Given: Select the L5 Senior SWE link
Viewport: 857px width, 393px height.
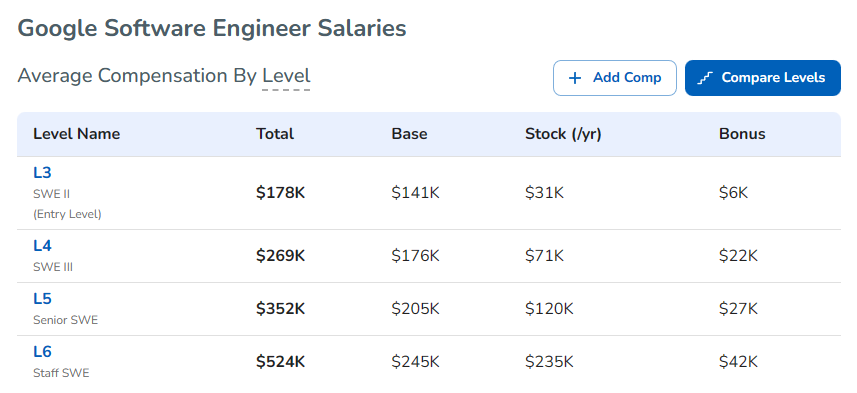Looking at the screenshot, I should (x=42, y=299).
